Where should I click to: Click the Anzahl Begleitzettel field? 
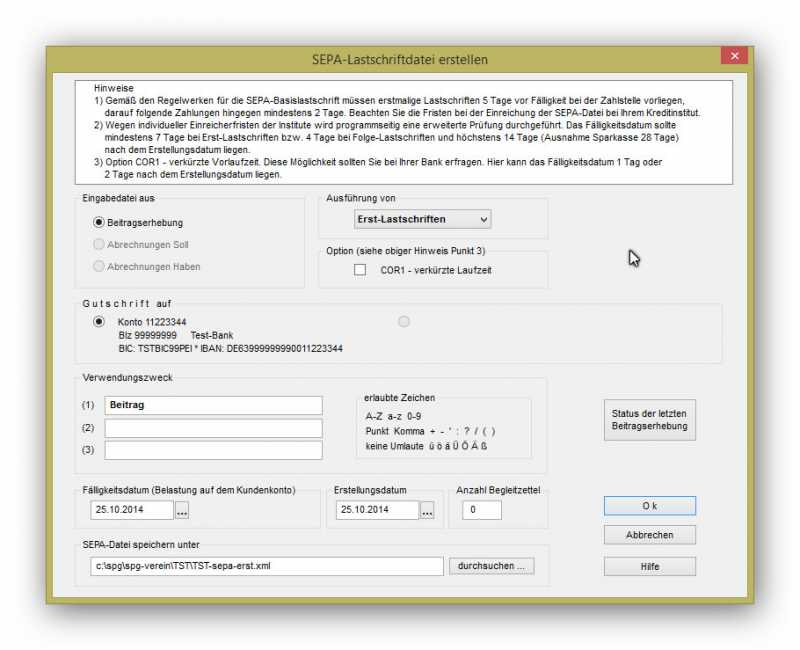pyautogui.click(x=481, y=510)
